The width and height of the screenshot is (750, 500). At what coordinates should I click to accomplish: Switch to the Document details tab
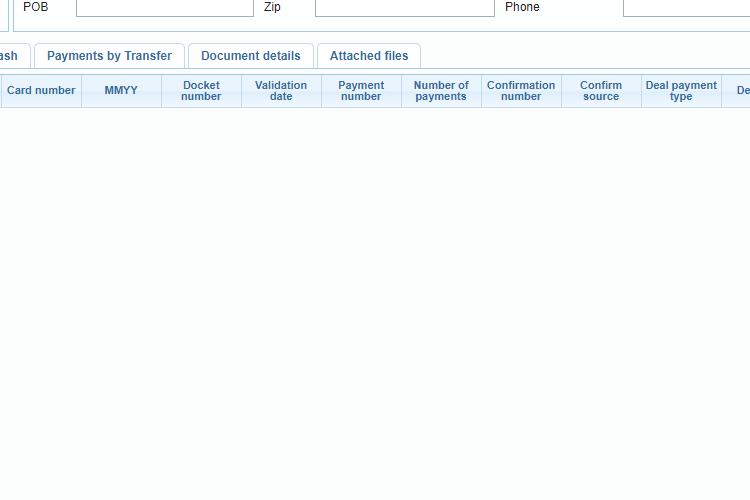[251, 56]
